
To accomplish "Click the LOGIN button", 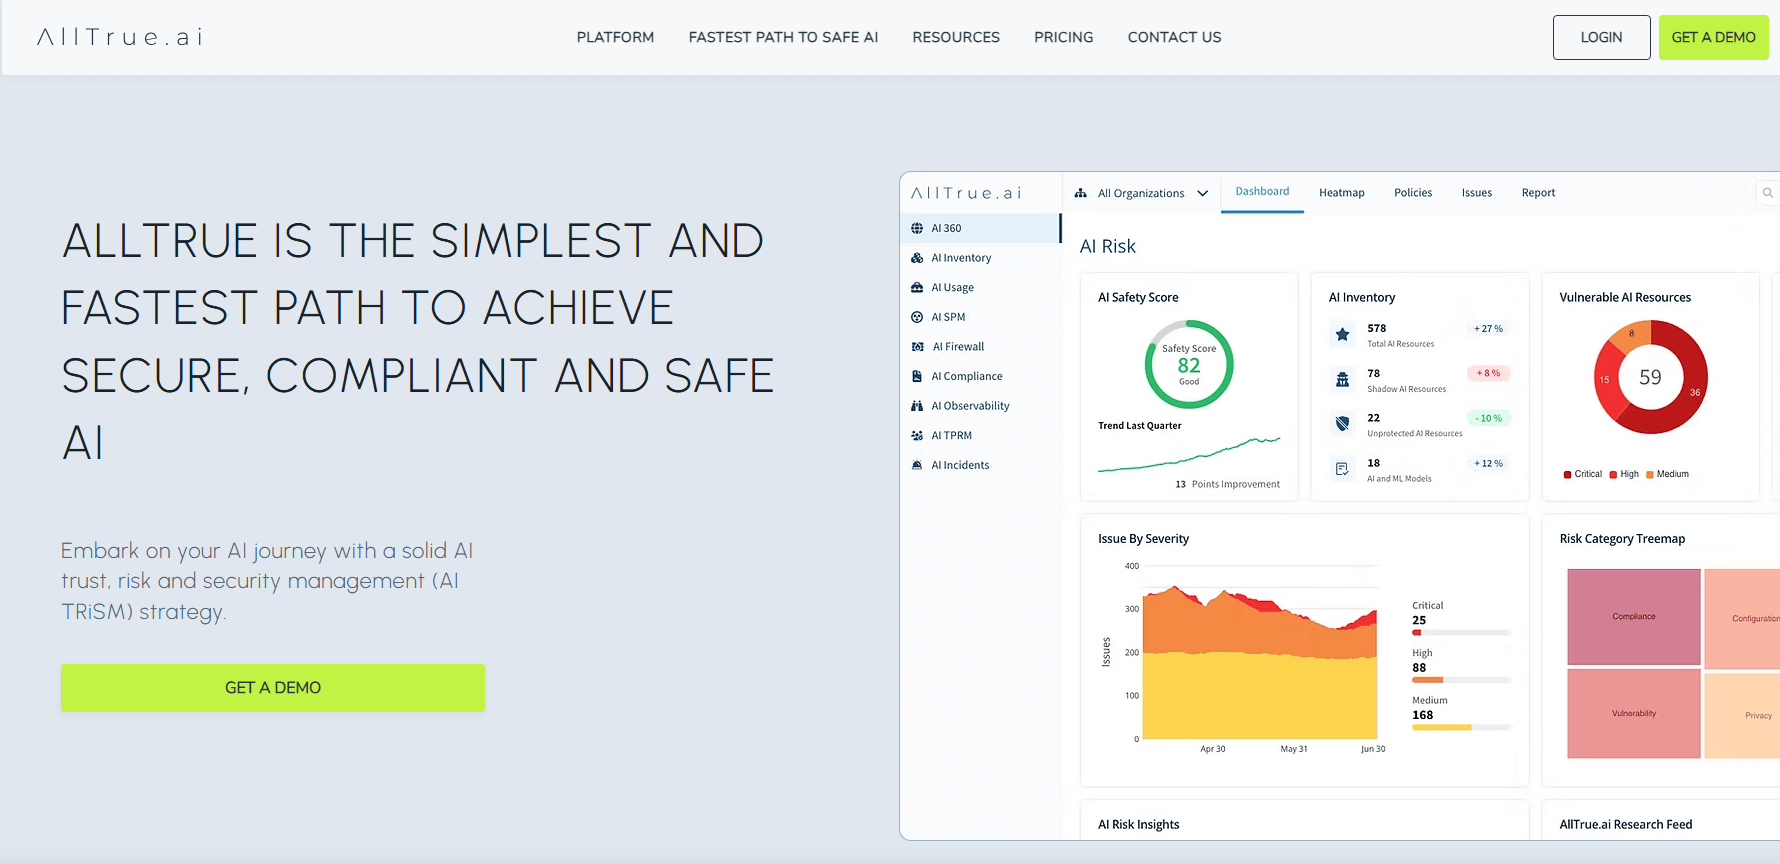I will pyautogui.click(x=1601, y=37).
